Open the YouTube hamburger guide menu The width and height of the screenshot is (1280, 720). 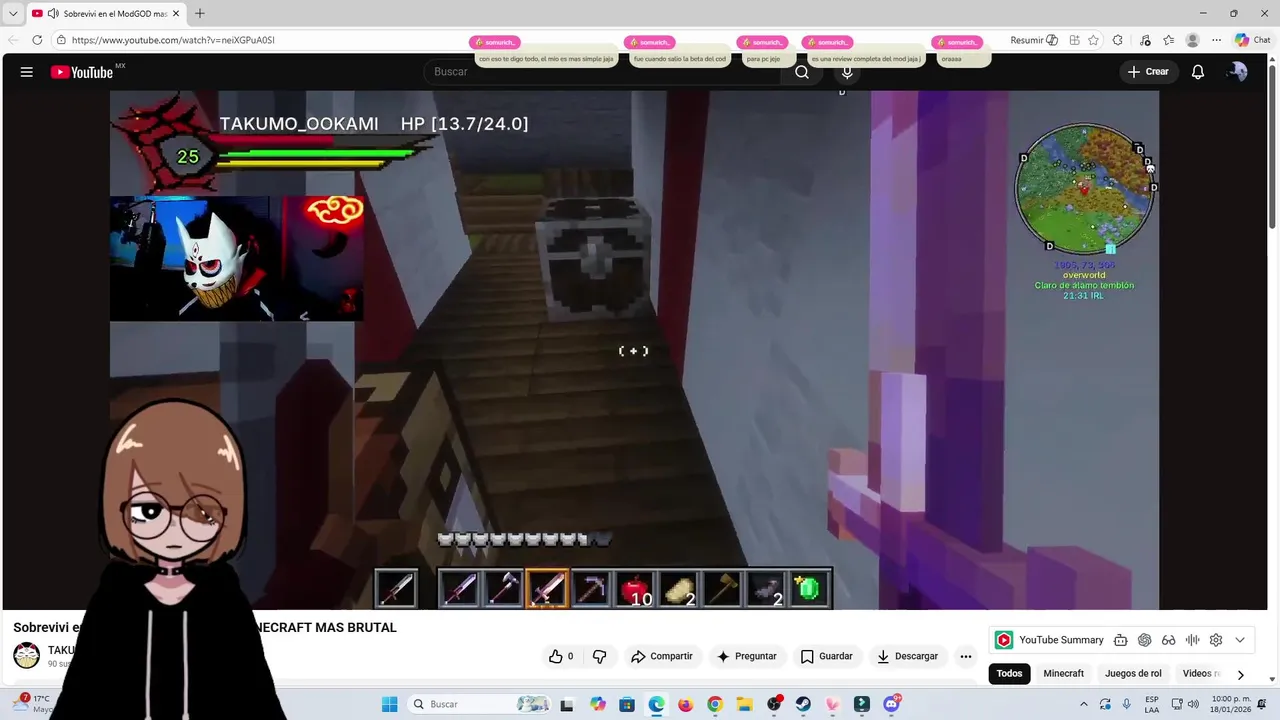(27, 72)
